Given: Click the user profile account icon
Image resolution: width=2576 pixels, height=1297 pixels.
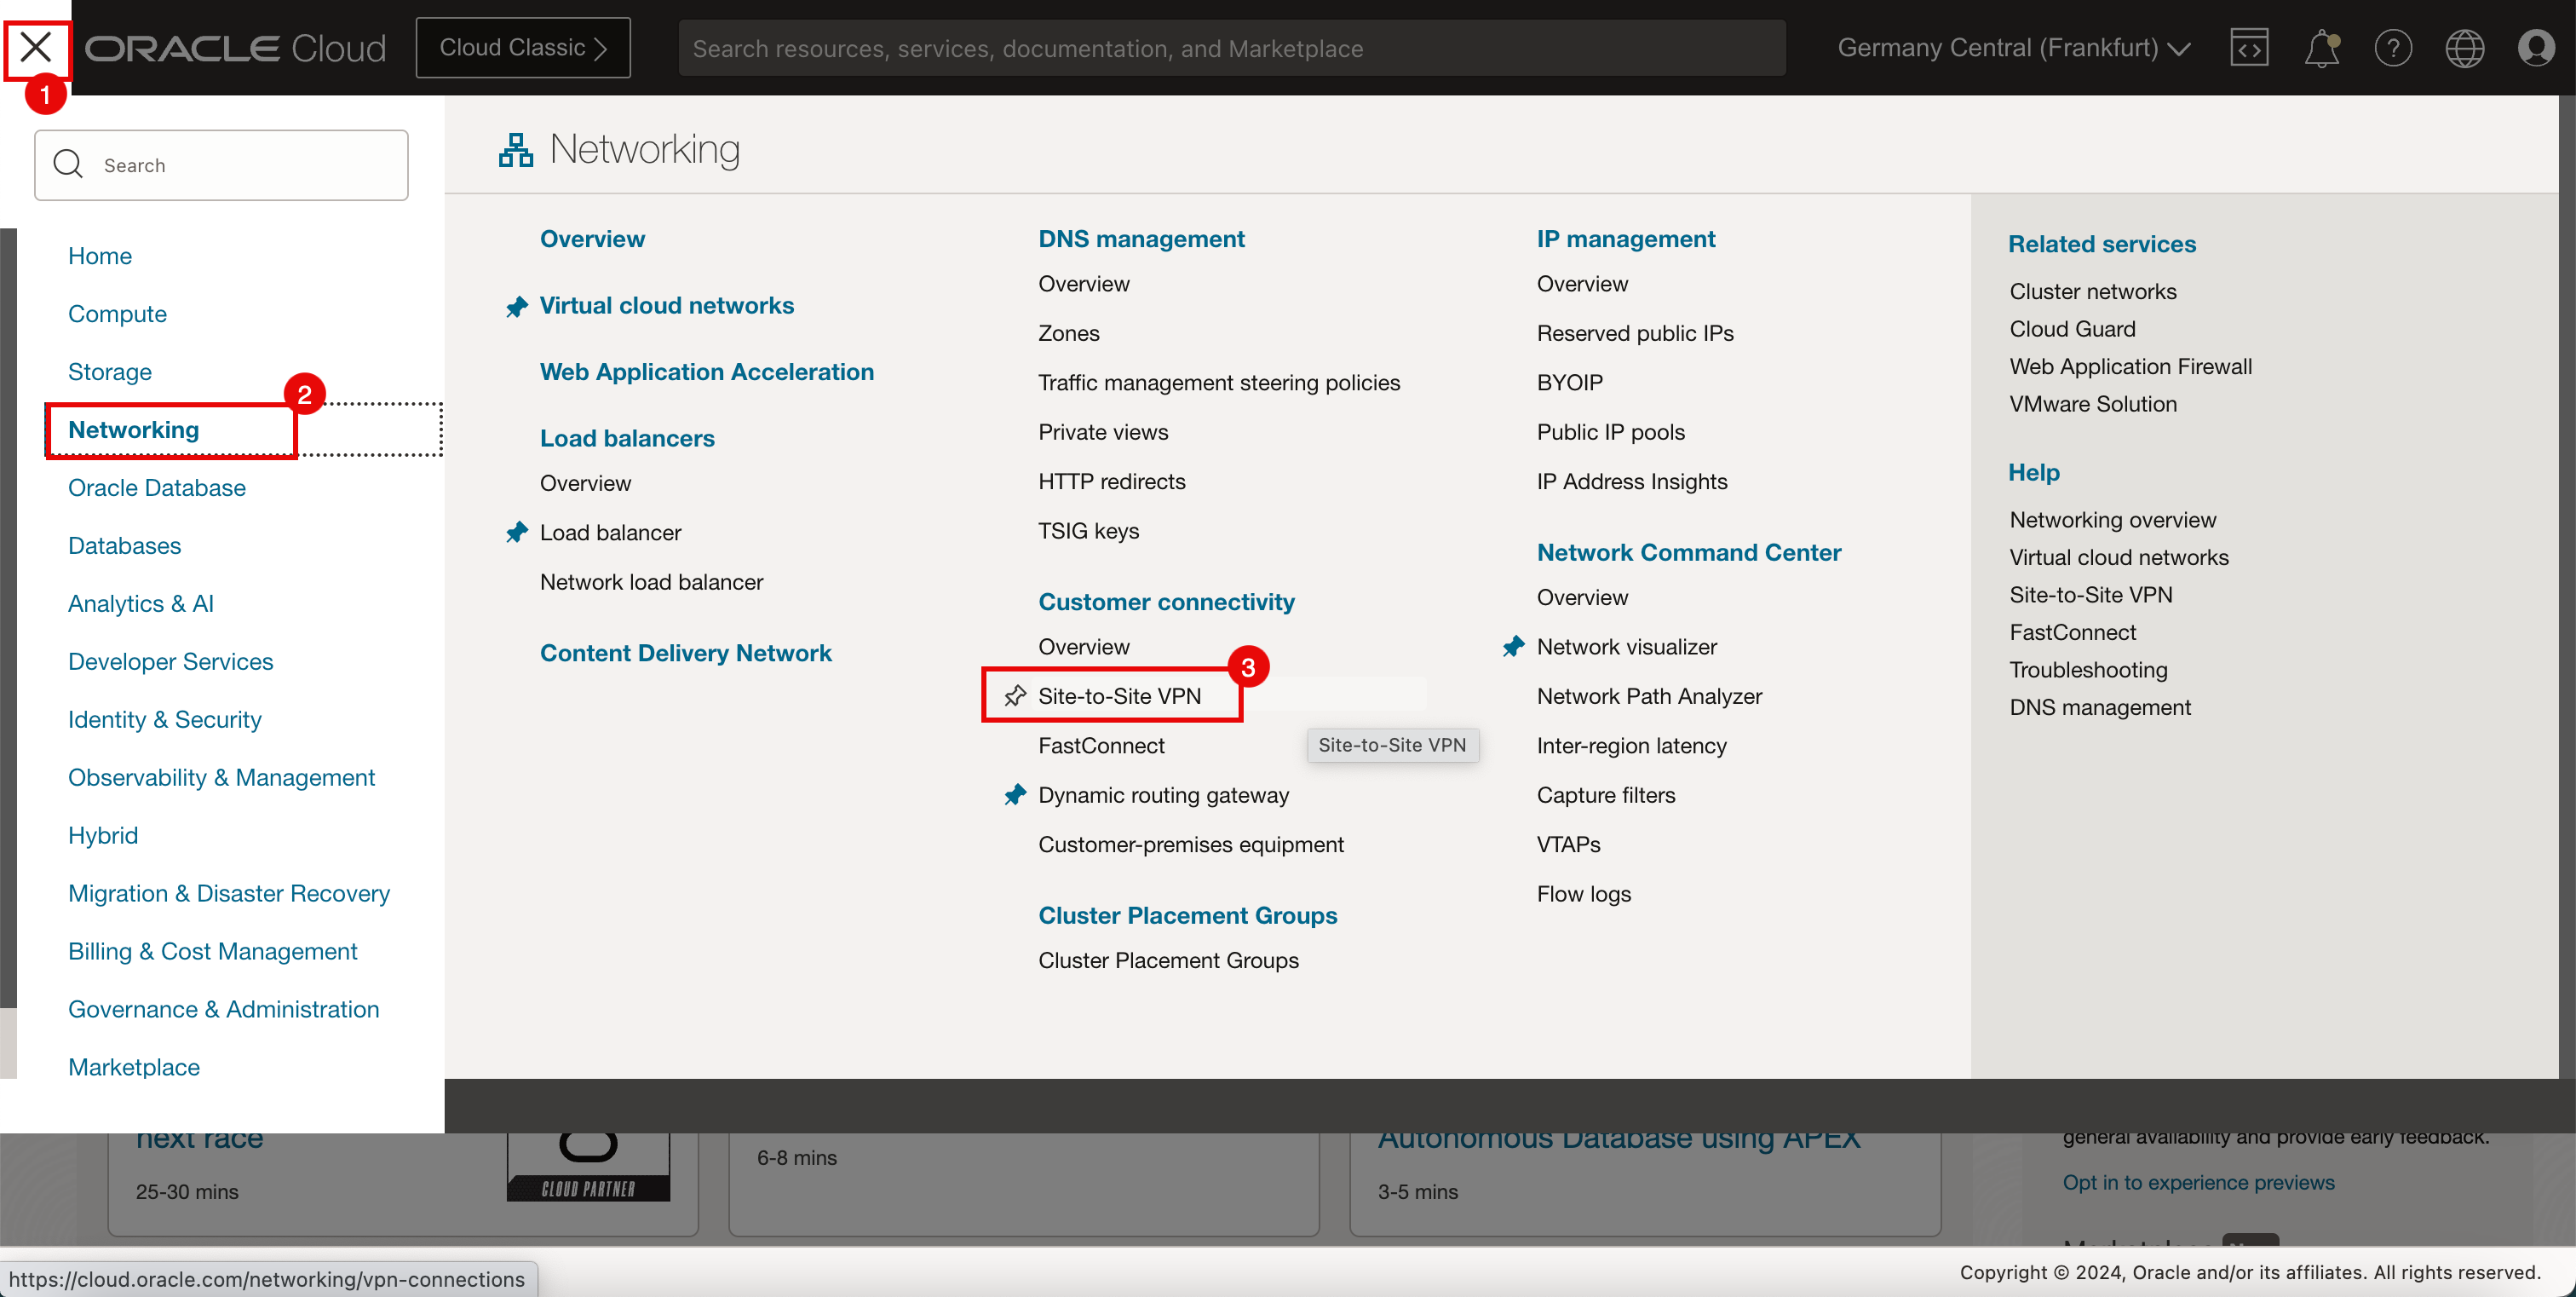Looking at the screenshot, I should (2536, 48).
